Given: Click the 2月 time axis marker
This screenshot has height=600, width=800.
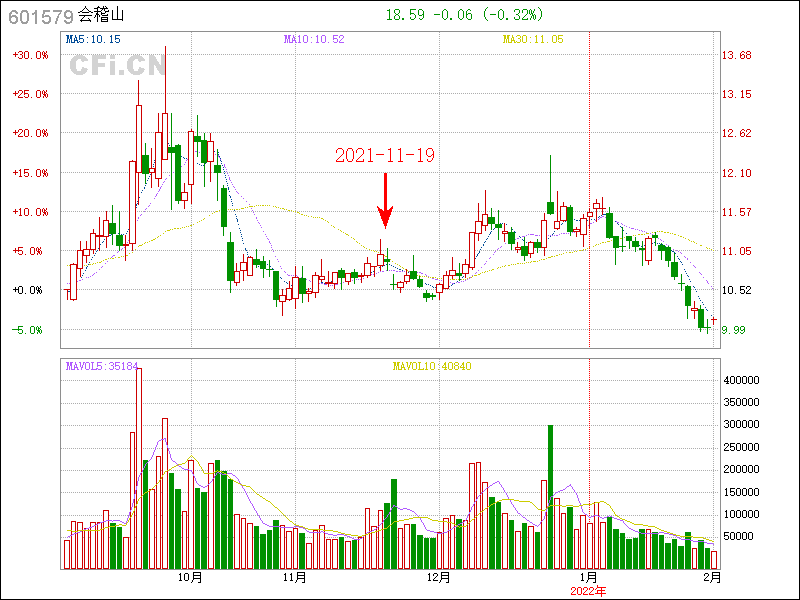Looking at the screenshot, I should (x=712, y=578).
